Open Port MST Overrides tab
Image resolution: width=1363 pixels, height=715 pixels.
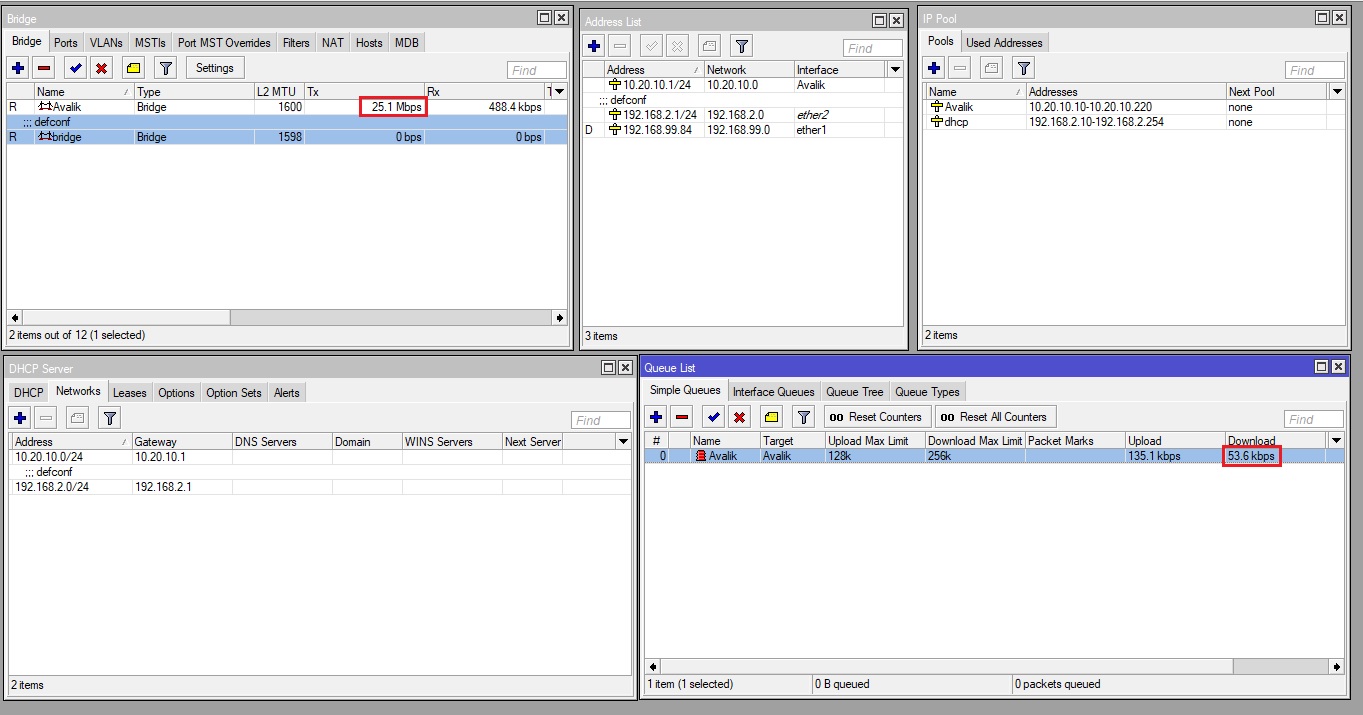coord(224,43)
